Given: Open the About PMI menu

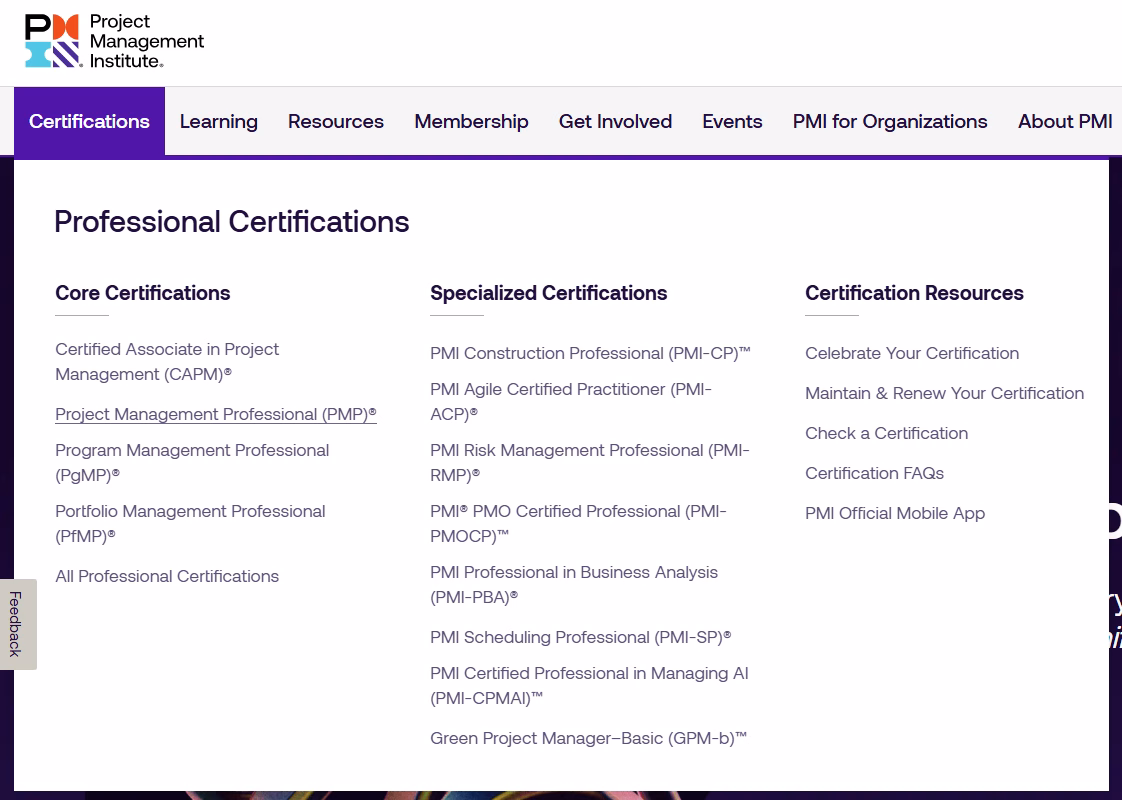Looking at the screenshot, I should tap(1065, 121).
